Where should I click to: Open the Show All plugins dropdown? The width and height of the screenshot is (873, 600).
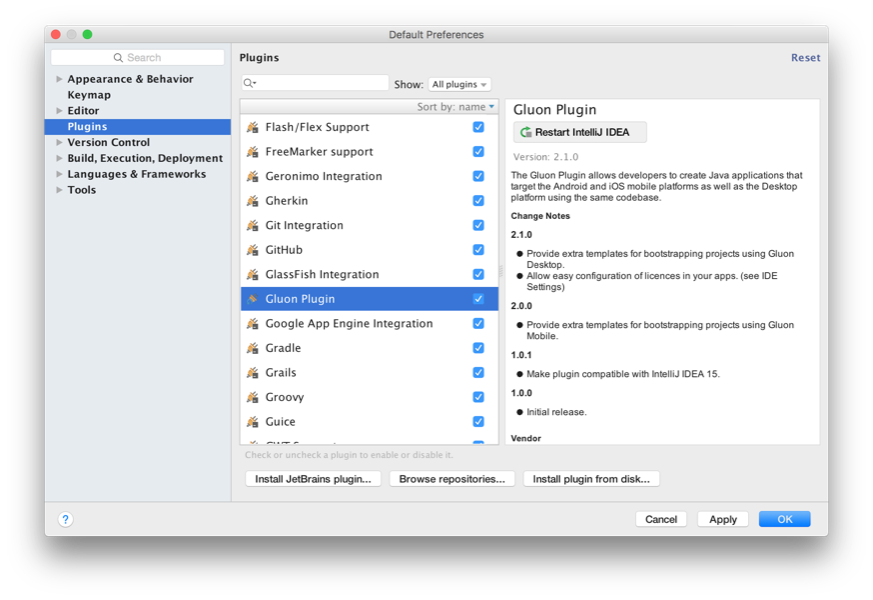click(x=459, y=84)
